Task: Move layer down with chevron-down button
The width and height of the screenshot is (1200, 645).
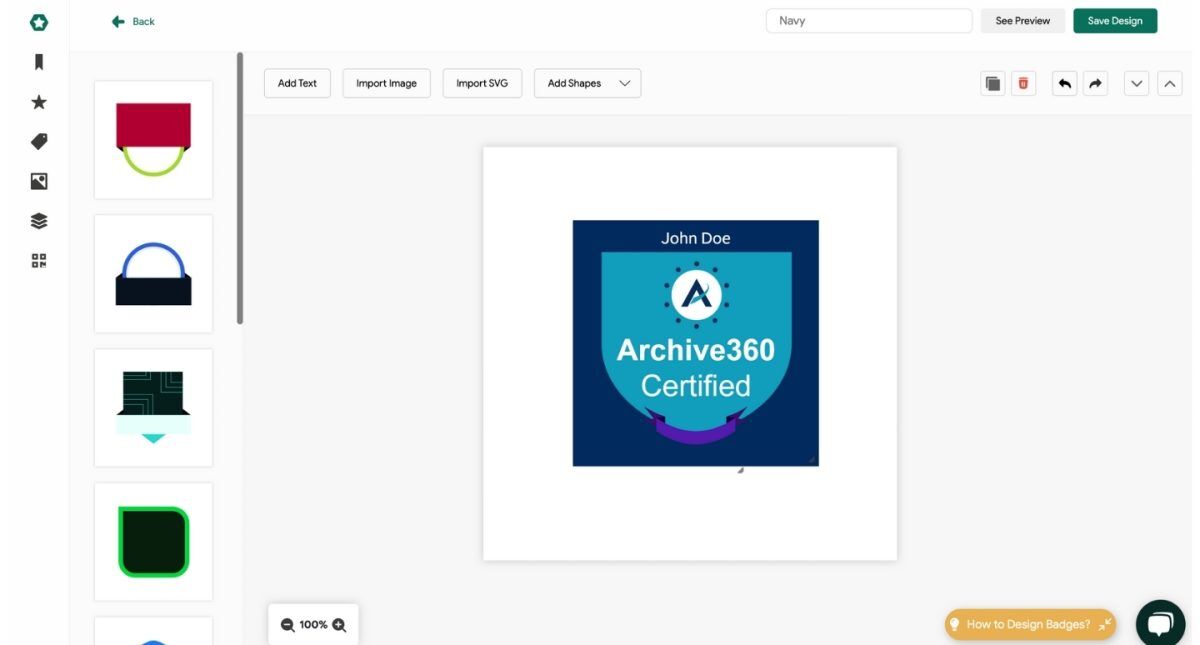Action: [x=1137, y=84]
